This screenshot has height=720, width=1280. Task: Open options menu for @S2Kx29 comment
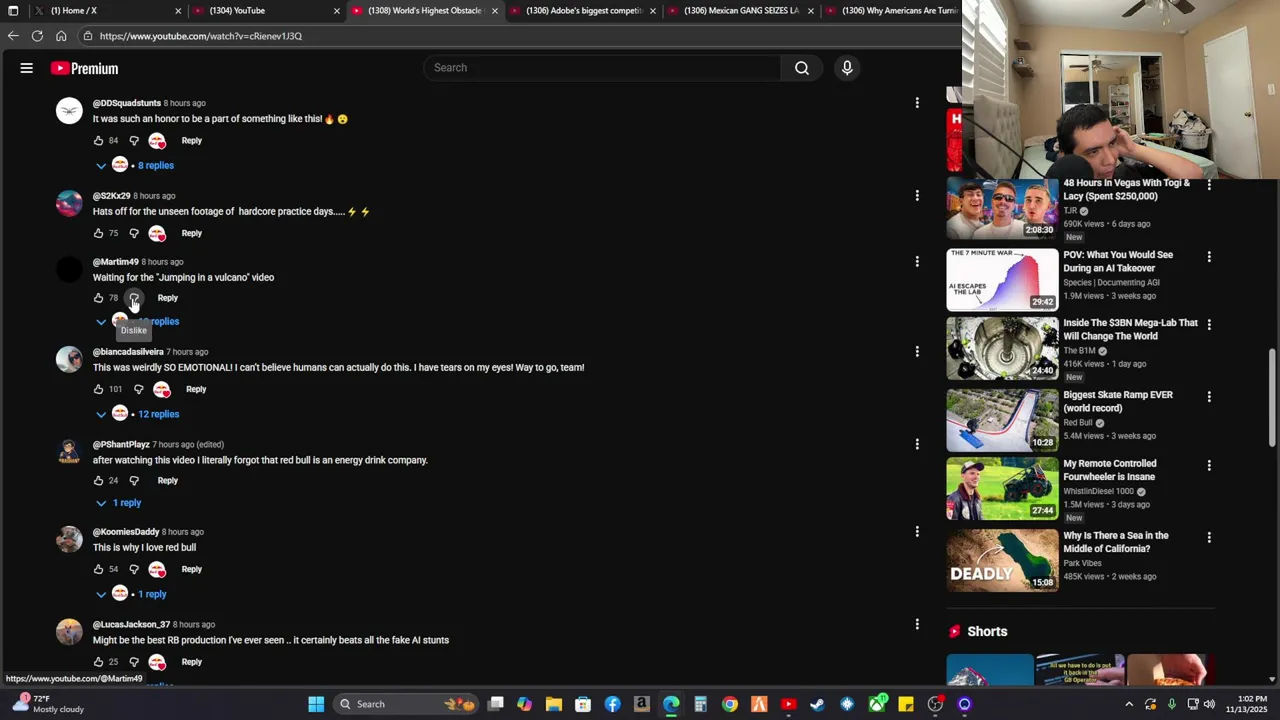click(x=917, y=196)
